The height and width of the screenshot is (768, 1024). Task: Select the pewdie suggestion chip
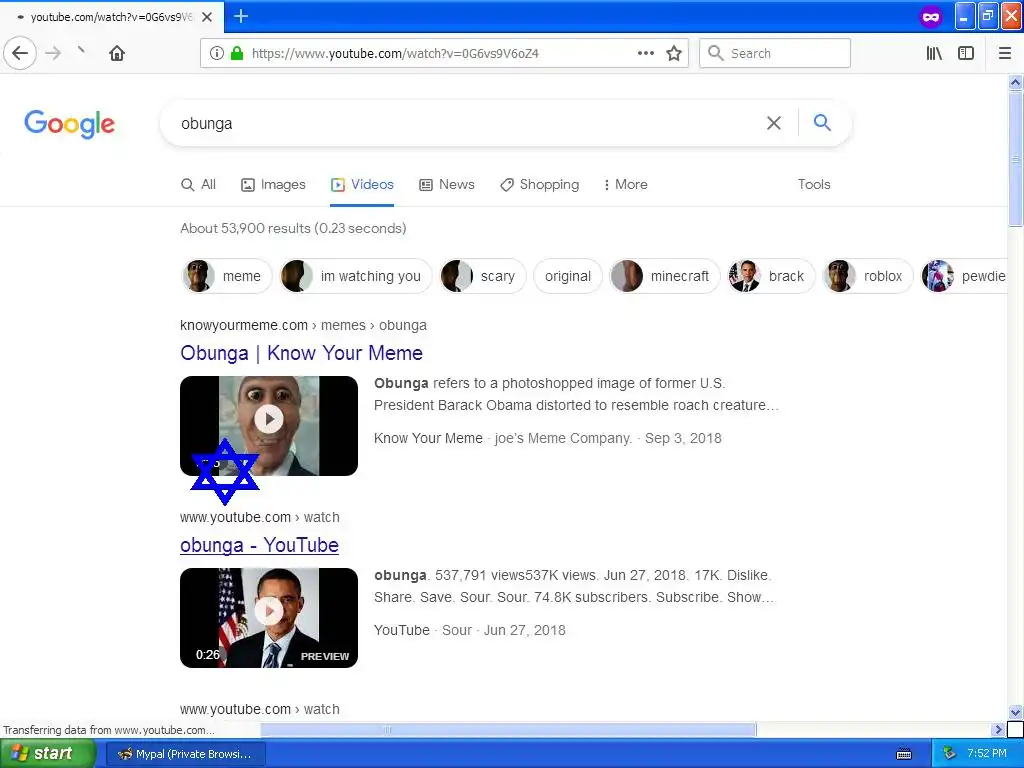tap(965, 276)
